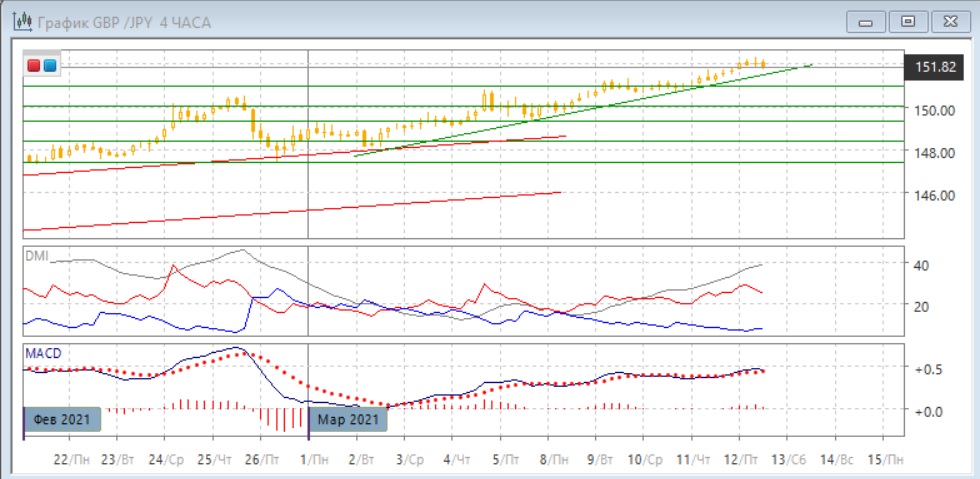Click the 150.00 level on price axis
The height and width of the screenshot is (479, 980).
pyautogui.click(x=935, y=110)
